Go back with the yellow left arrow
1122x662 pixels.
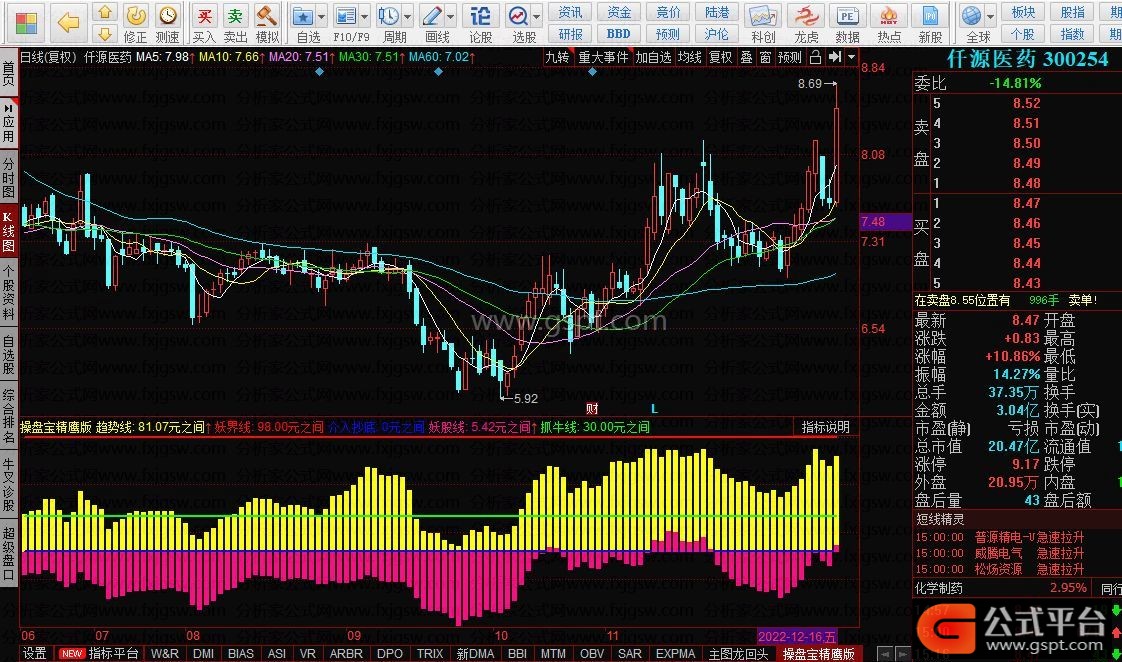click(x=69, y=22)
